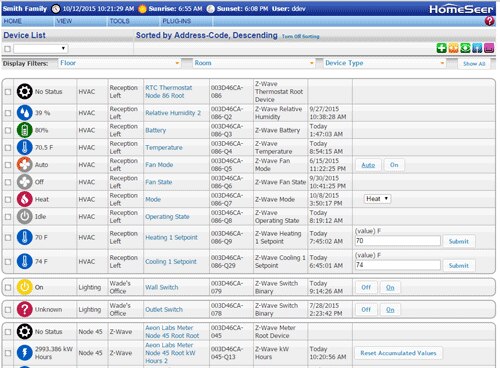Open the TOOLS menu
The image size is (500, 368).
pos(119,21)
